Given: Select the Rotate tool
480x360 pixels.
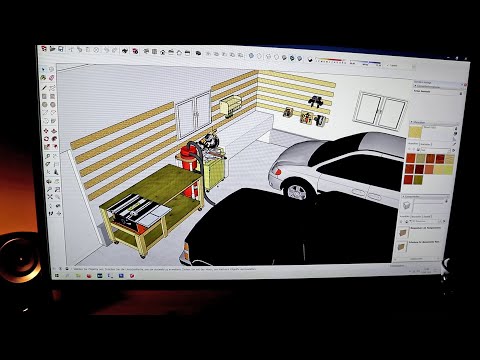Looking at the screenshot, I should click(46, 139).
